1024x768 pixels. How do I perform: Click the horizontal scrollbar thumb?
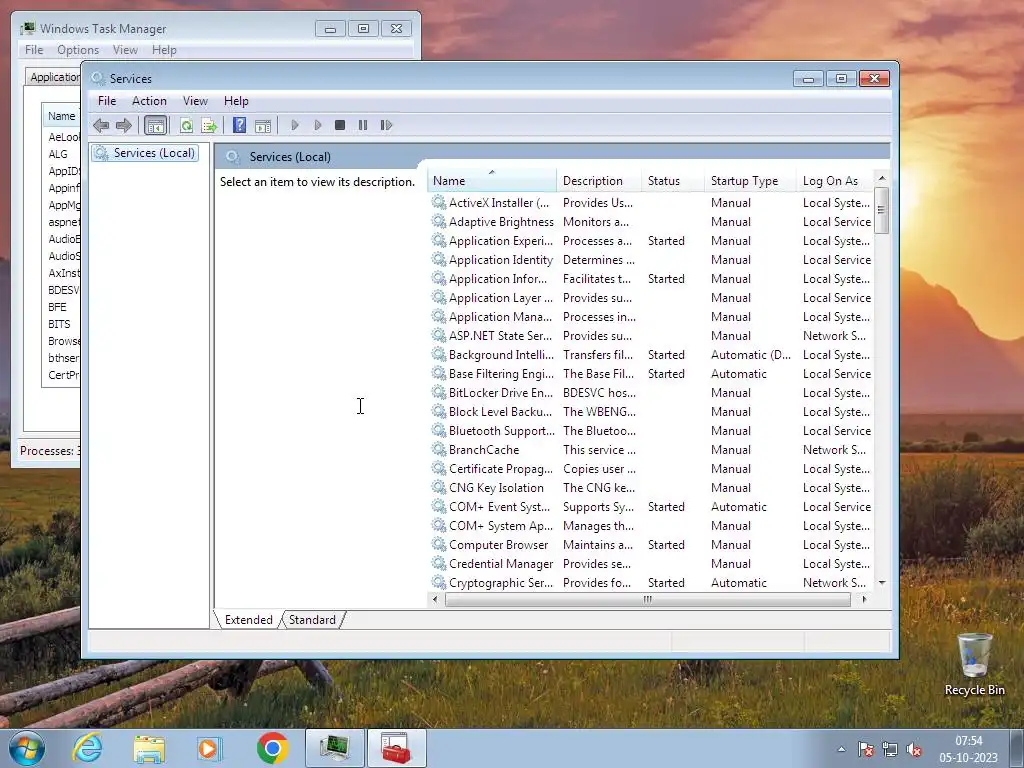(647, 599)
